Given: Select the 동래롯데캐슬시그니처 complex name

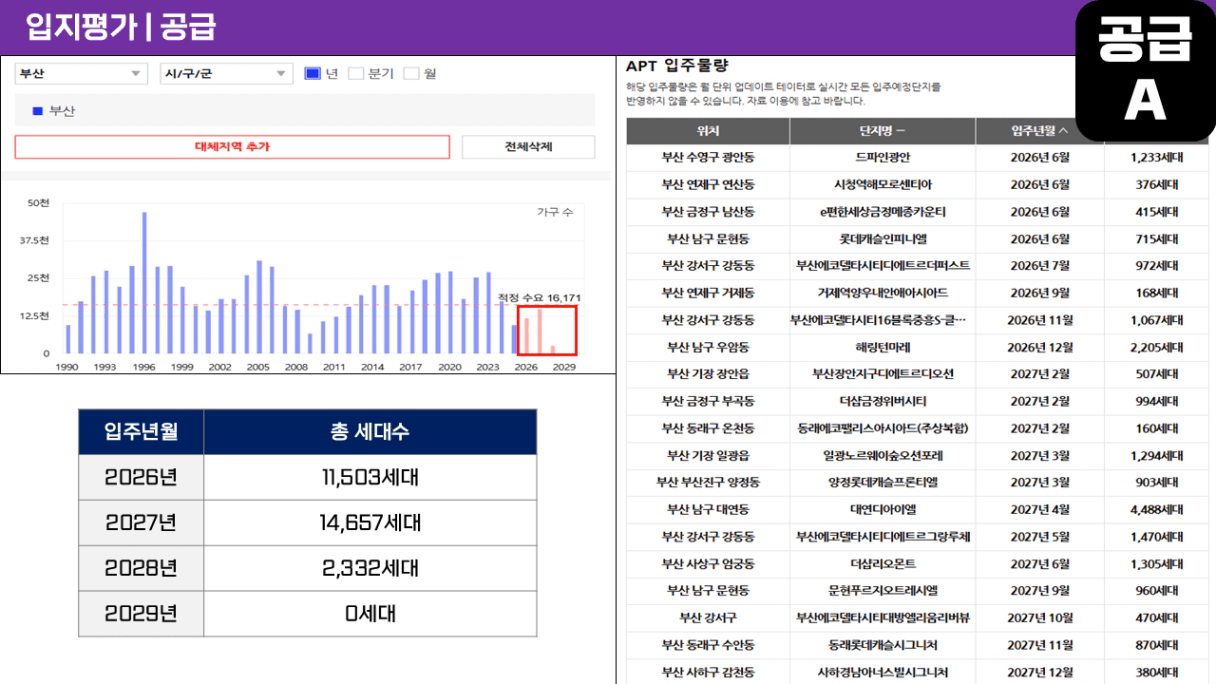Looking at the screenshot, I should 883,645.
